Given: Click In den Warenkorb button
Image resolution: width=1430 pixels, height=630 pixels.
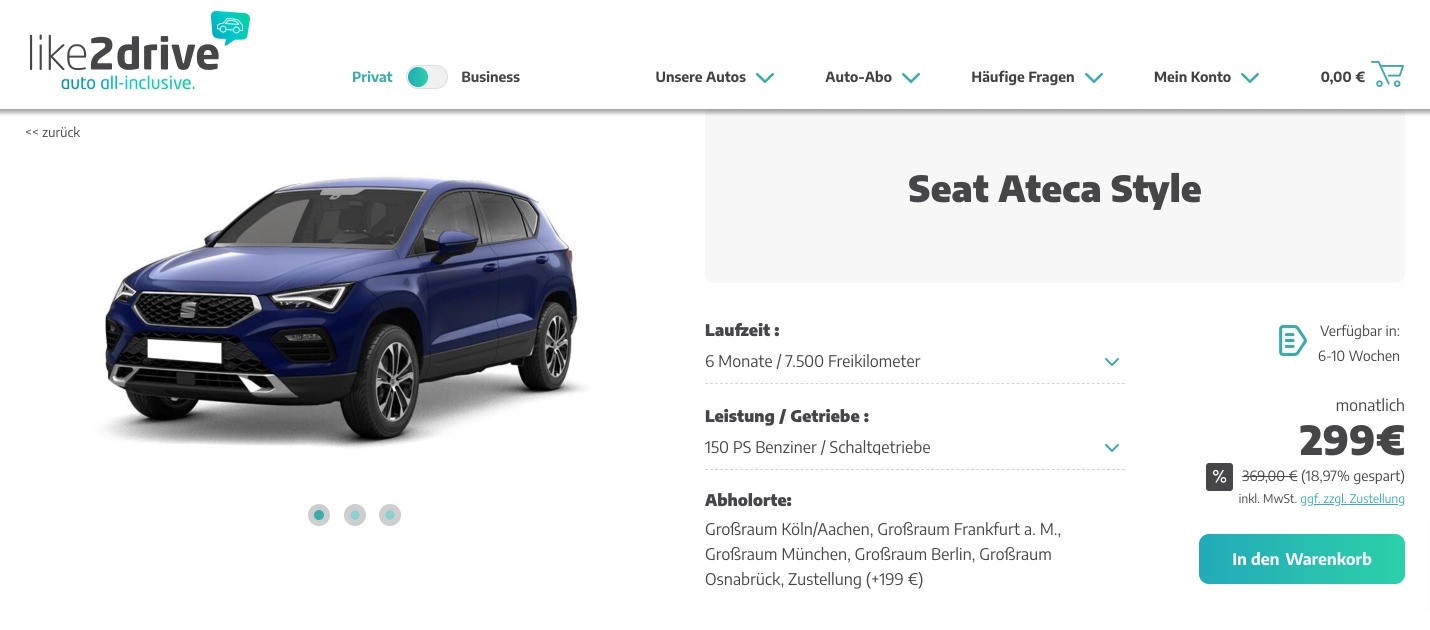Looking at the screenshot, I should click(x=1301, y=559).
